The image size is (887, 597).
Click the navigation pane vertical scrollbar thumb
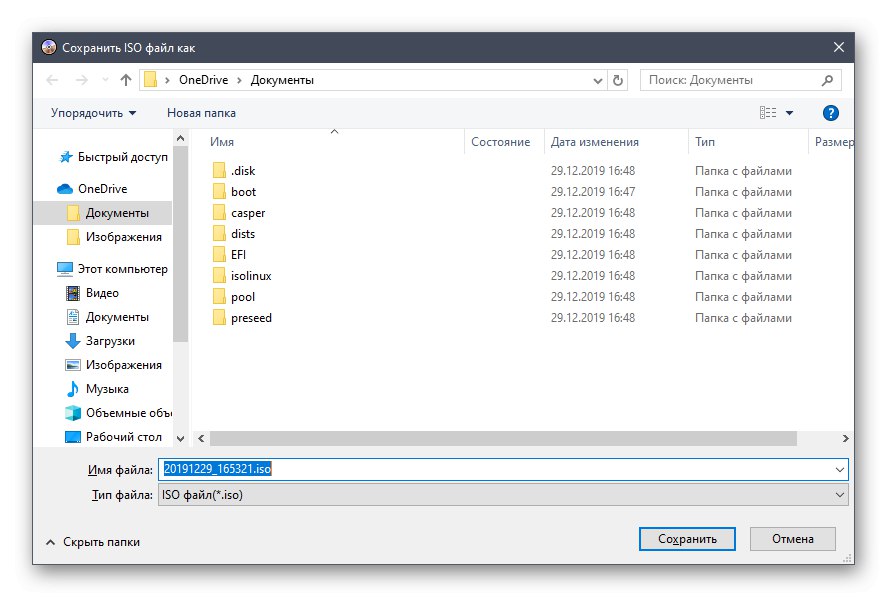point(180,244)
